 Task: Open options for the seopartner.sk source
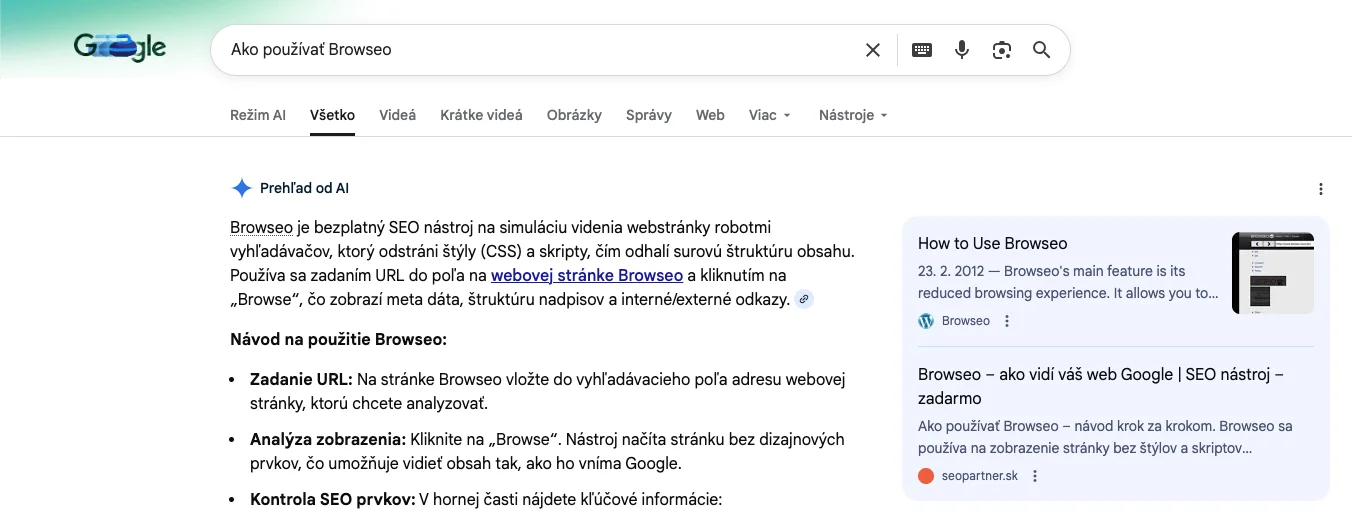coord(1035,476)
